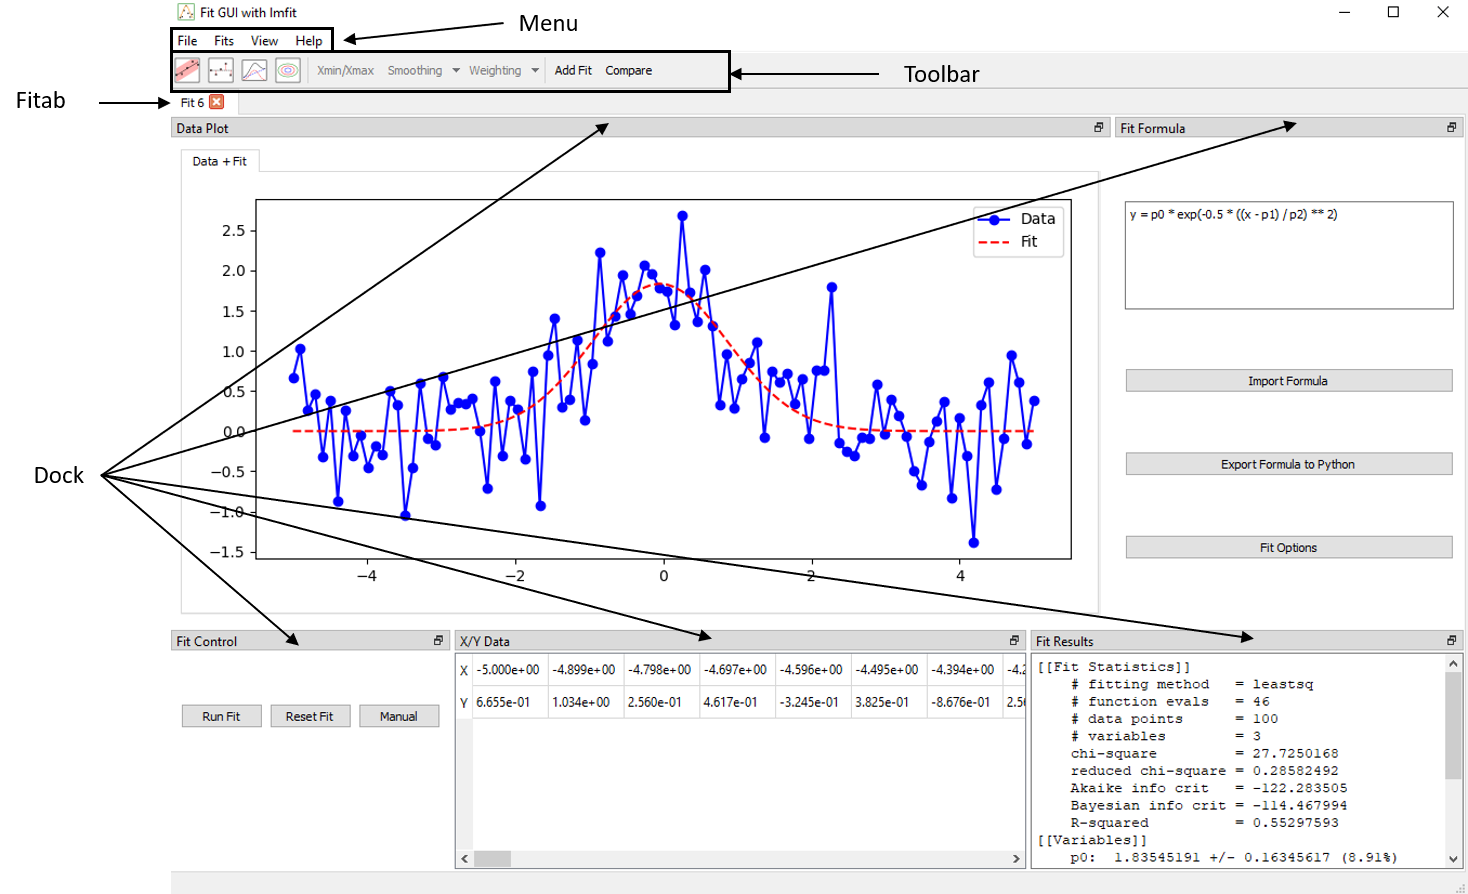Click Export Formula to Python button

(1288, 464)
